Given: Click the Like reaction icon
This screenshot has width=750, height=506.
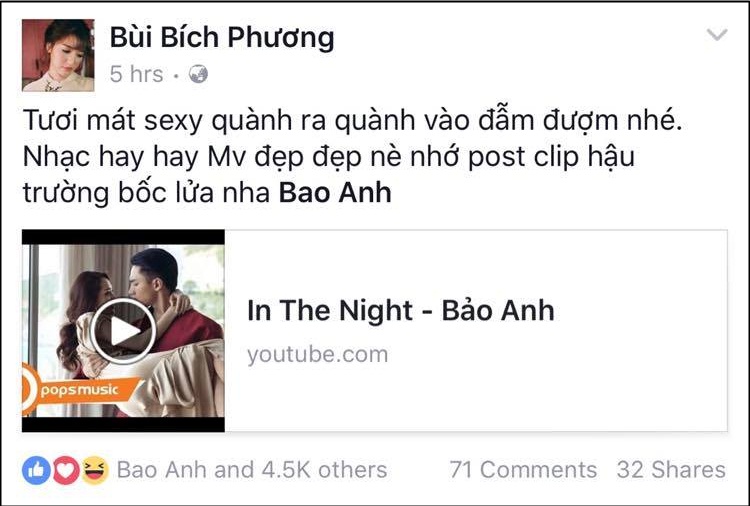Looking at the screenshot, I should pos(36,470).
